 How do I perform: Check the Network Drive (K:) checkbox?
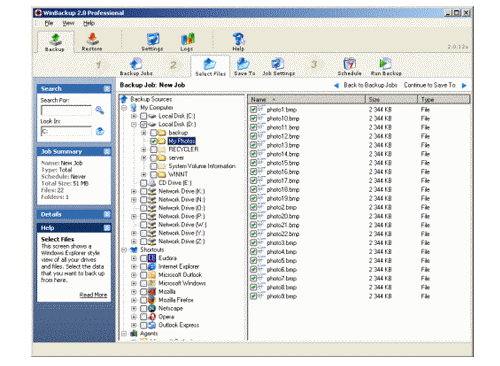(143, 191)
